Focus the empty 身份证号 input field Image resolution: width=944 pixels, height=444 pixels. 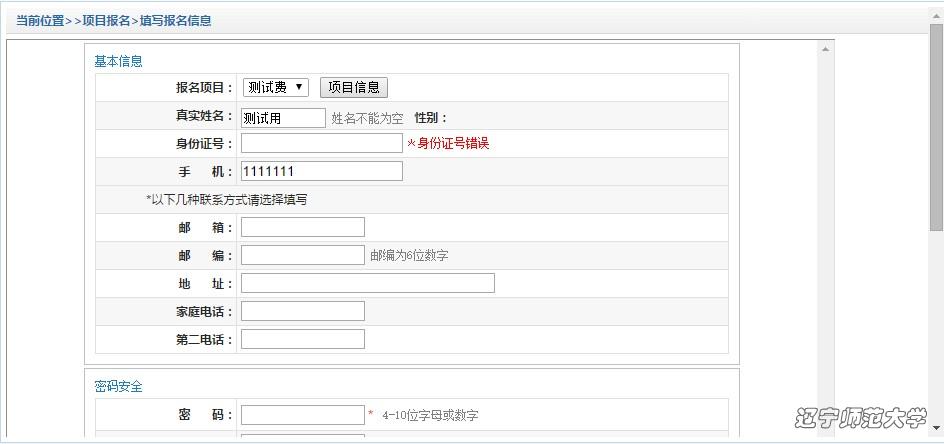pyautogui.click(x=321, y=143)
